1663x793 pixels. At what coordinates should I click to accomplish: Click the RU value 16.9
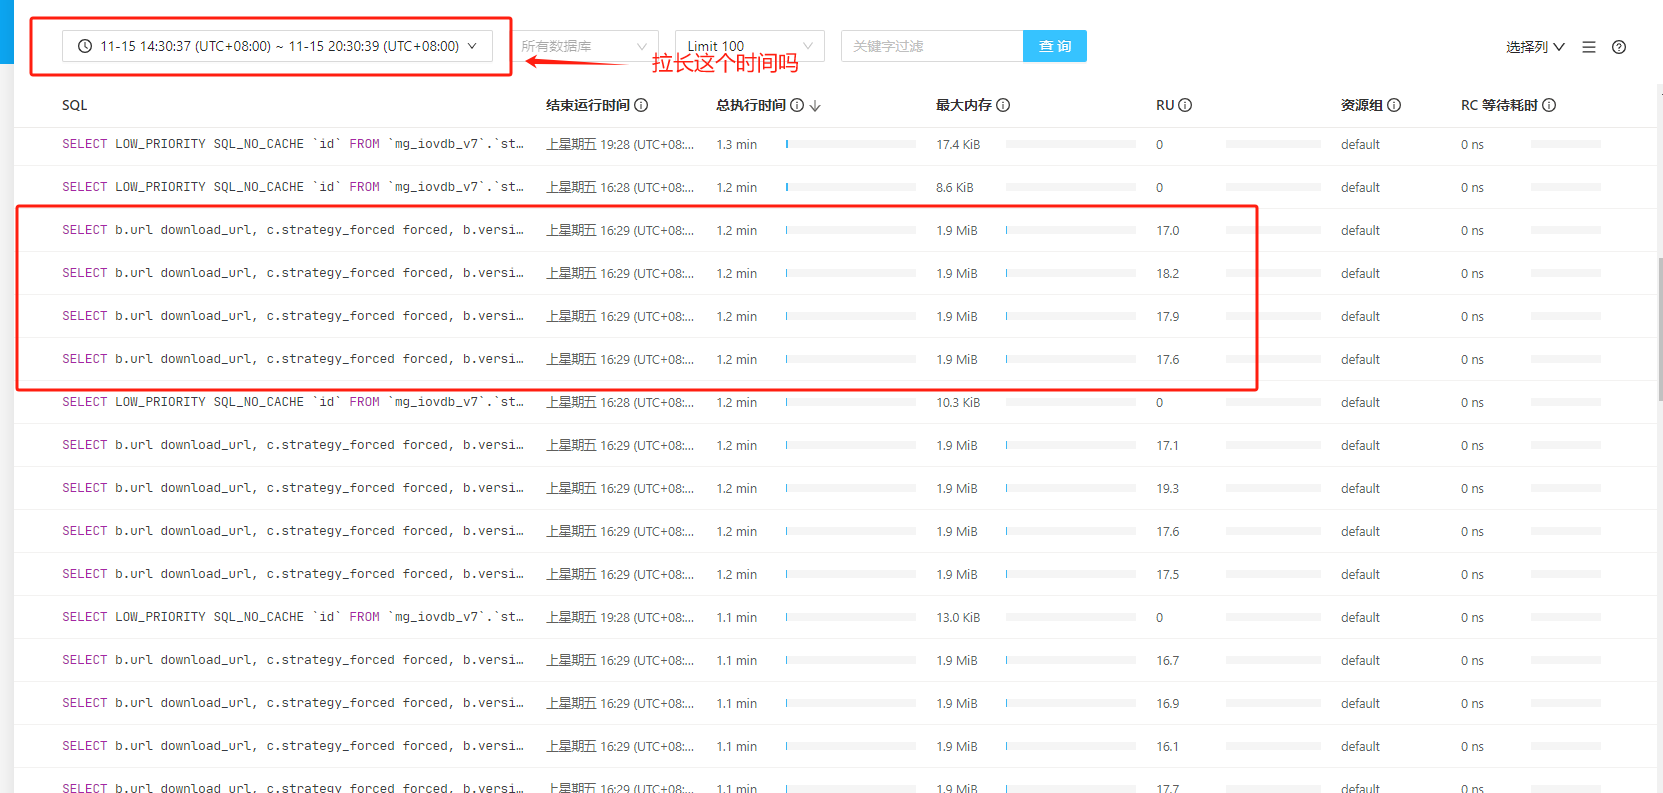pyautogui.click(x=1168, y=703)
